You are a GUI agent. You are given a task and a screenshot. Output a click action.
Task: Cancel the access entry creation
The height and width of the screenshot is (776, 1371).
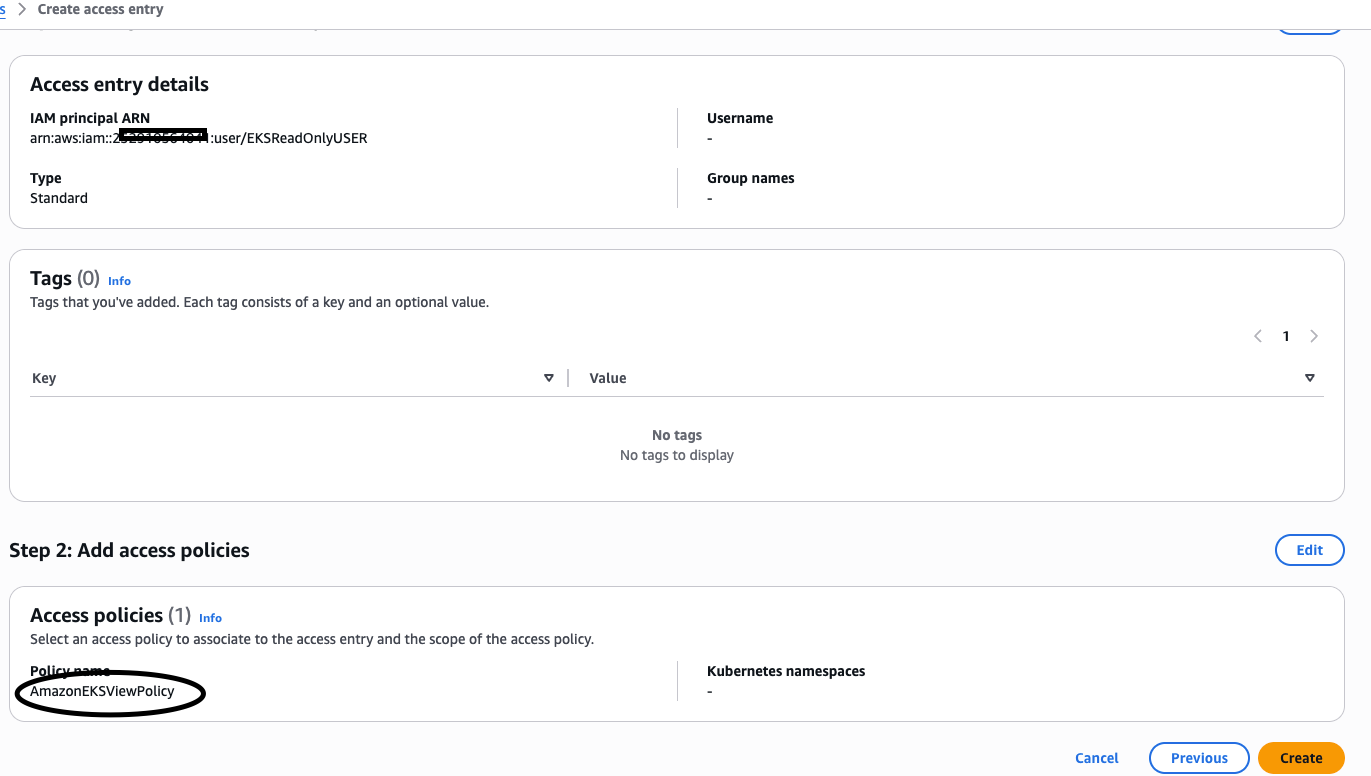[x=1096, y=758]
